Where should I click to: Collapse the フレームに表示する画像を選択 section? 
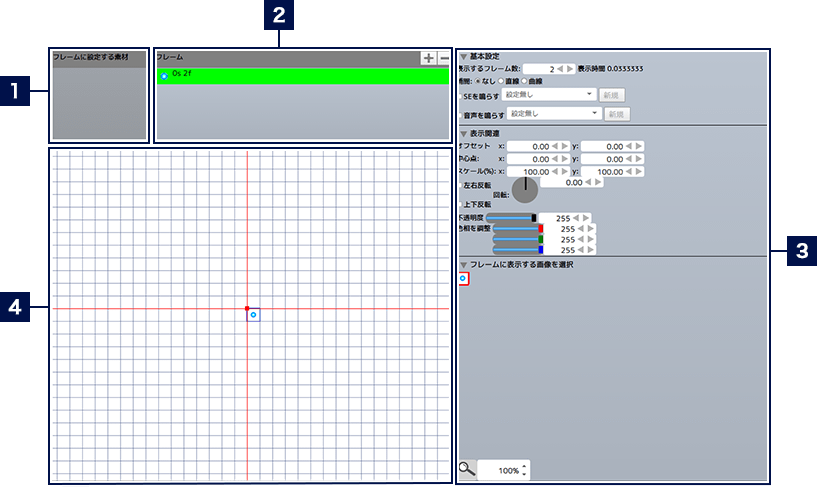[463, 264]
